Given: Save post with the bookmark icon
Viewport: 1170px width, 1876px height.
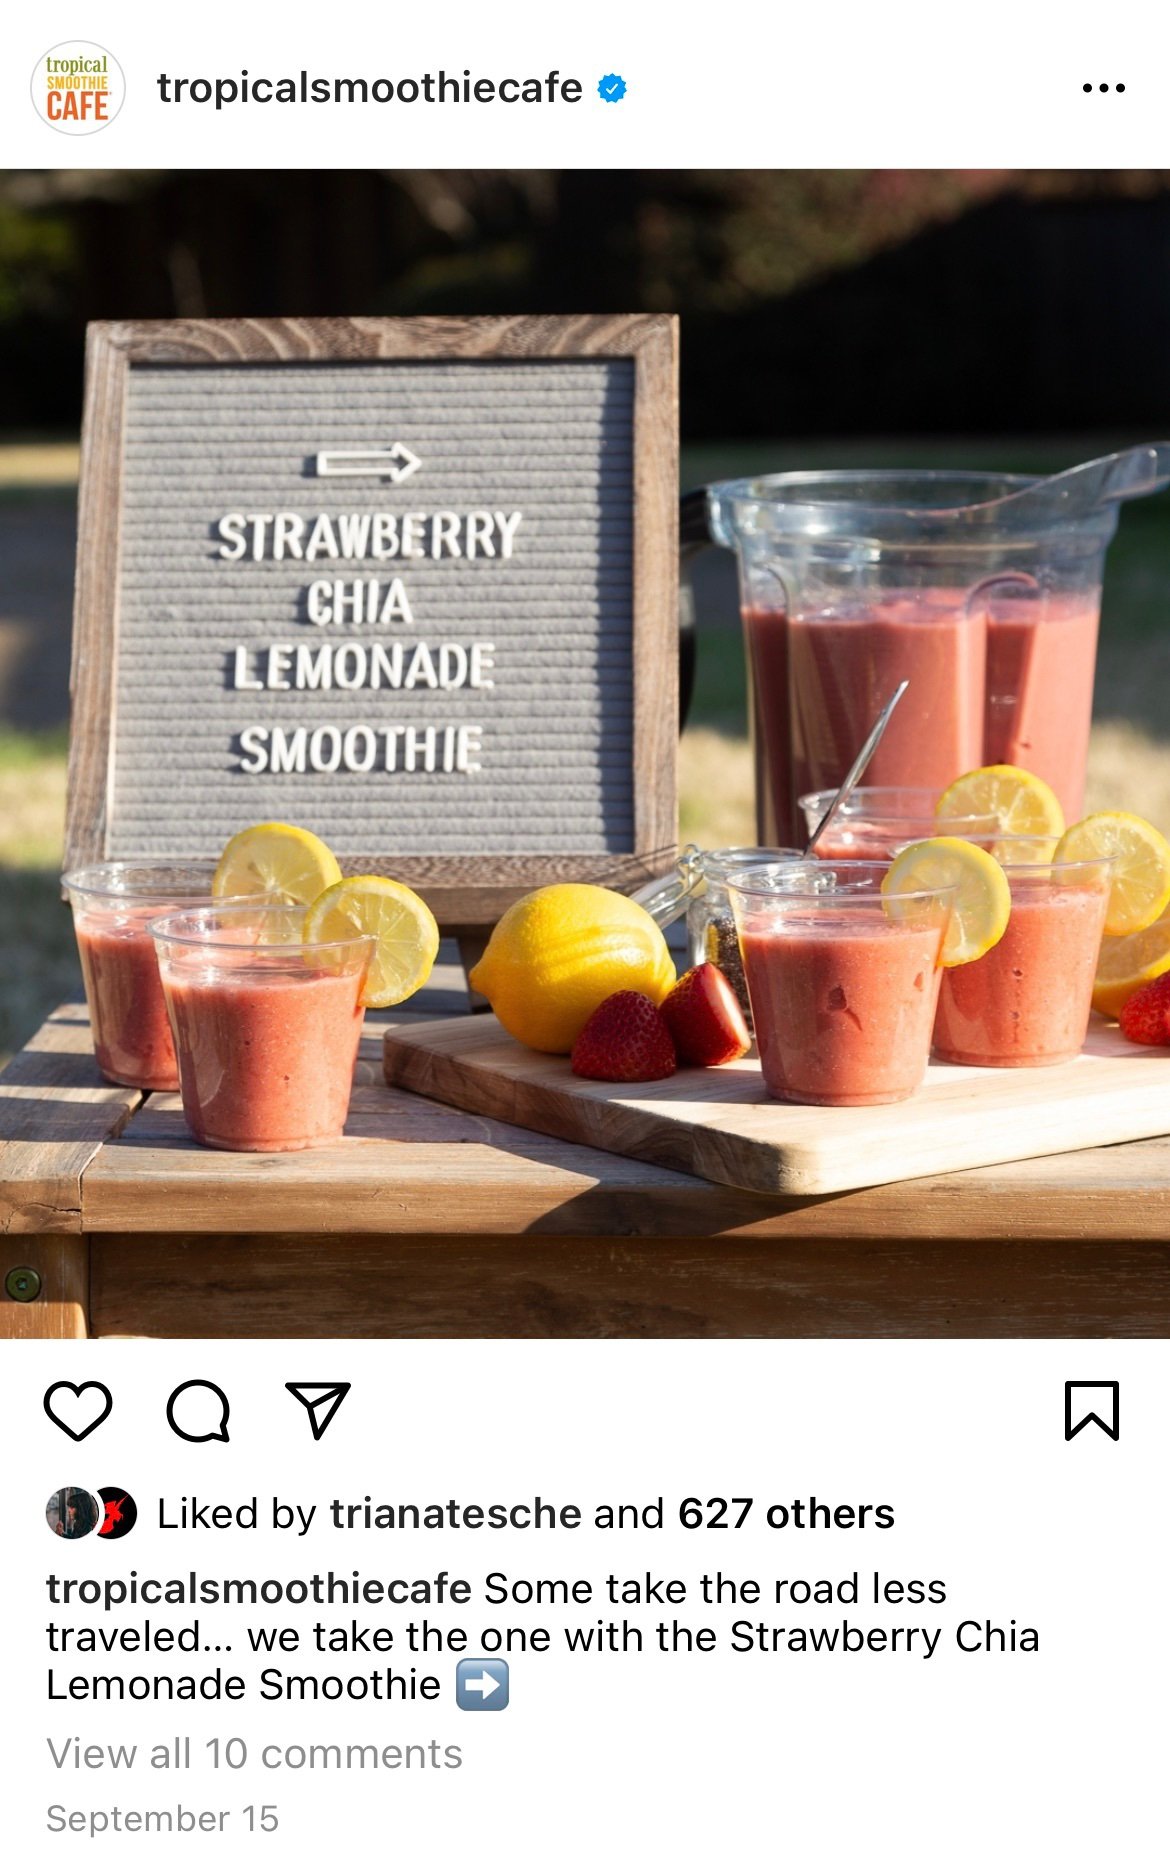Looking at the screenshot, I should (x=1092, y=1410).
